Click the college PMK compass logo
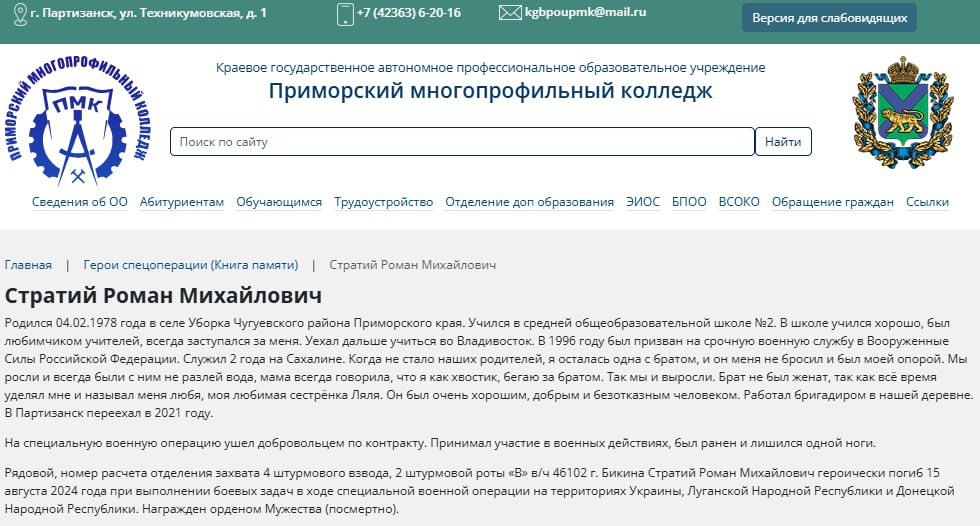980x526 pixels. (x=76, y=120)
